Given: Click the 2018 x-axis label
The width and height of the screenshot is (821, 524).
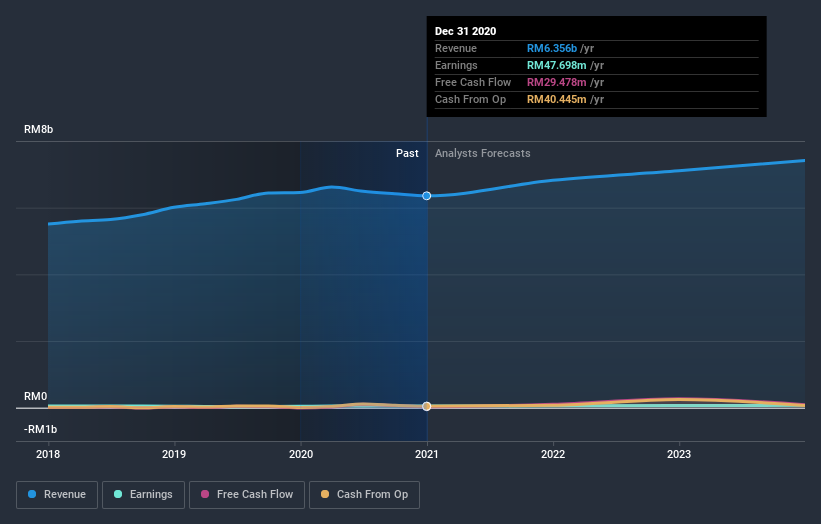Looking at the screenshot, I should point(48,454).
